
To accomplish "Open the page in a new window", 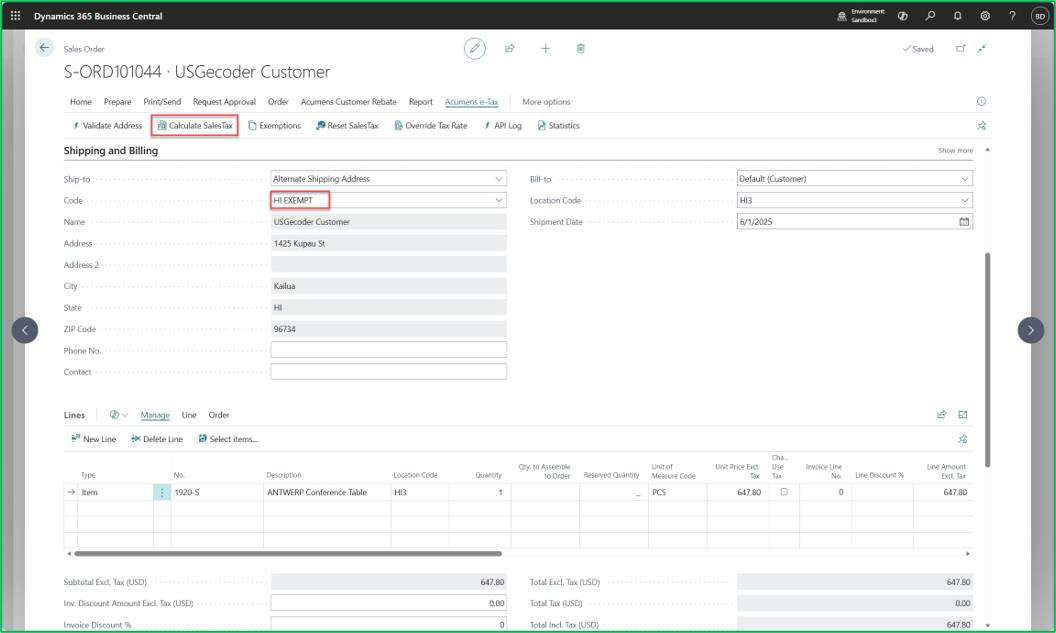I will (x=960, y=48).
